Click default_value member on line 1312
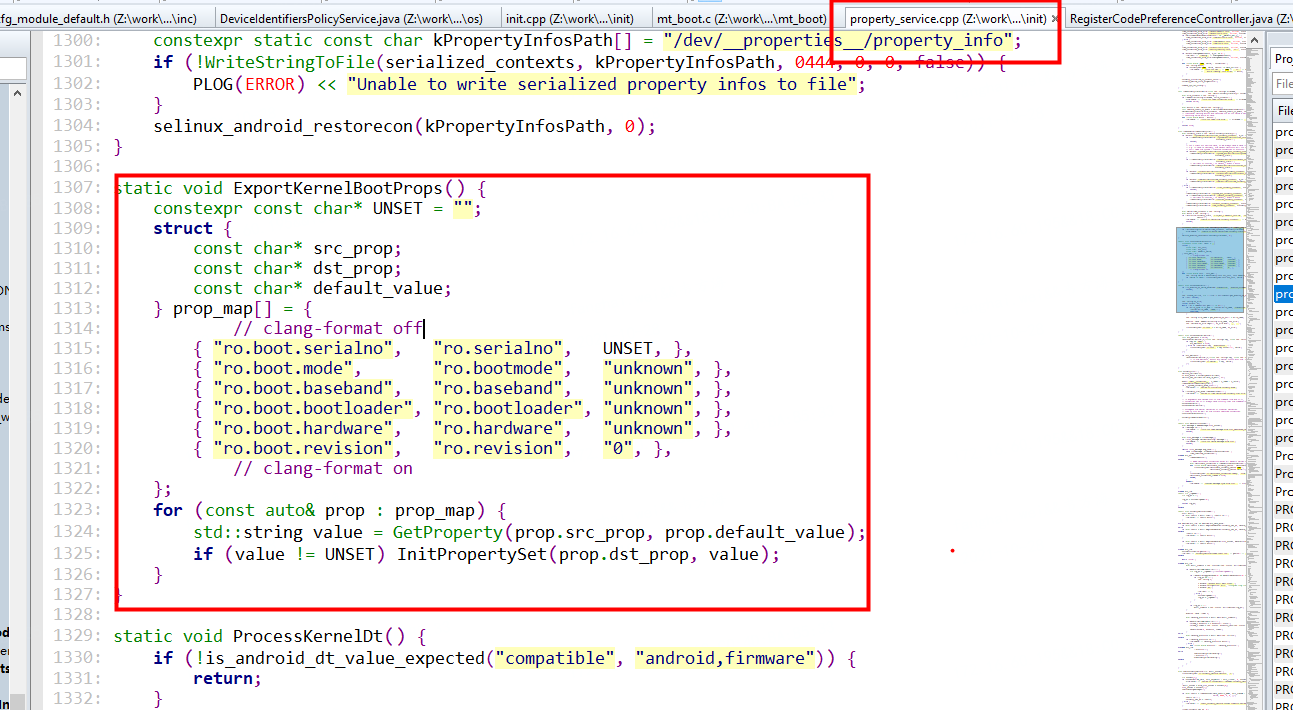1293x710 pixels. click(x=378, y=288)
